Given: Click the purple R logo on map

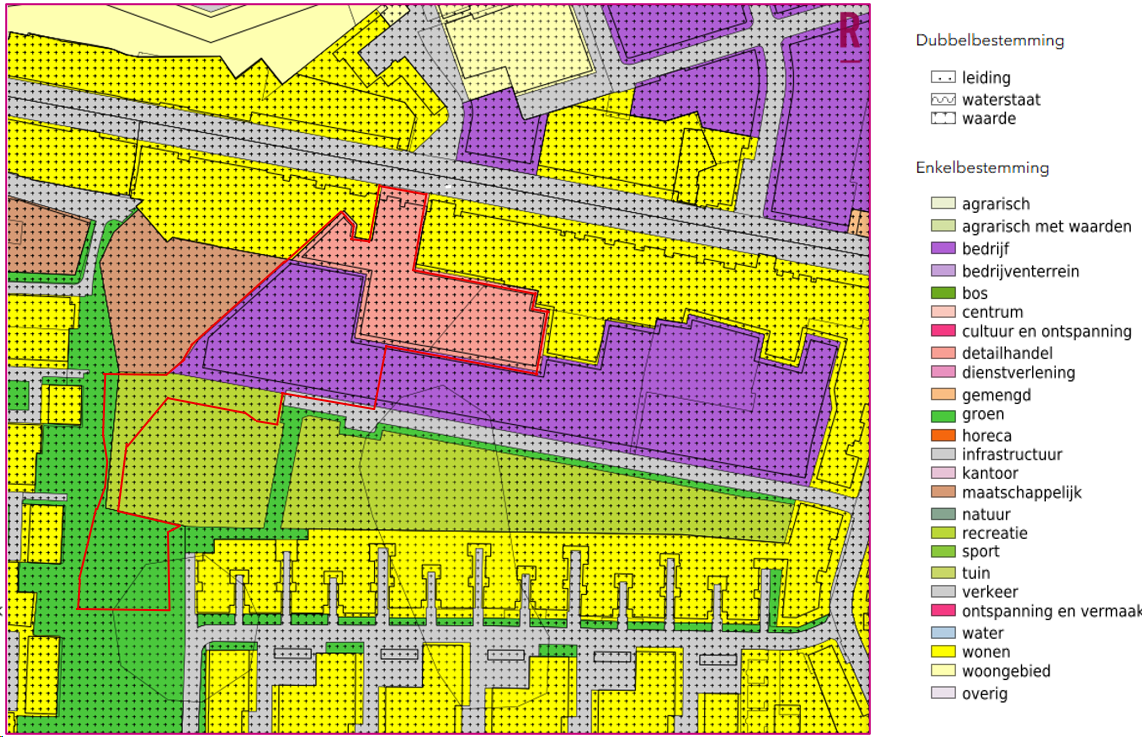Looking at the screenshot, I should pyautogui.click(x=849, y=35).
